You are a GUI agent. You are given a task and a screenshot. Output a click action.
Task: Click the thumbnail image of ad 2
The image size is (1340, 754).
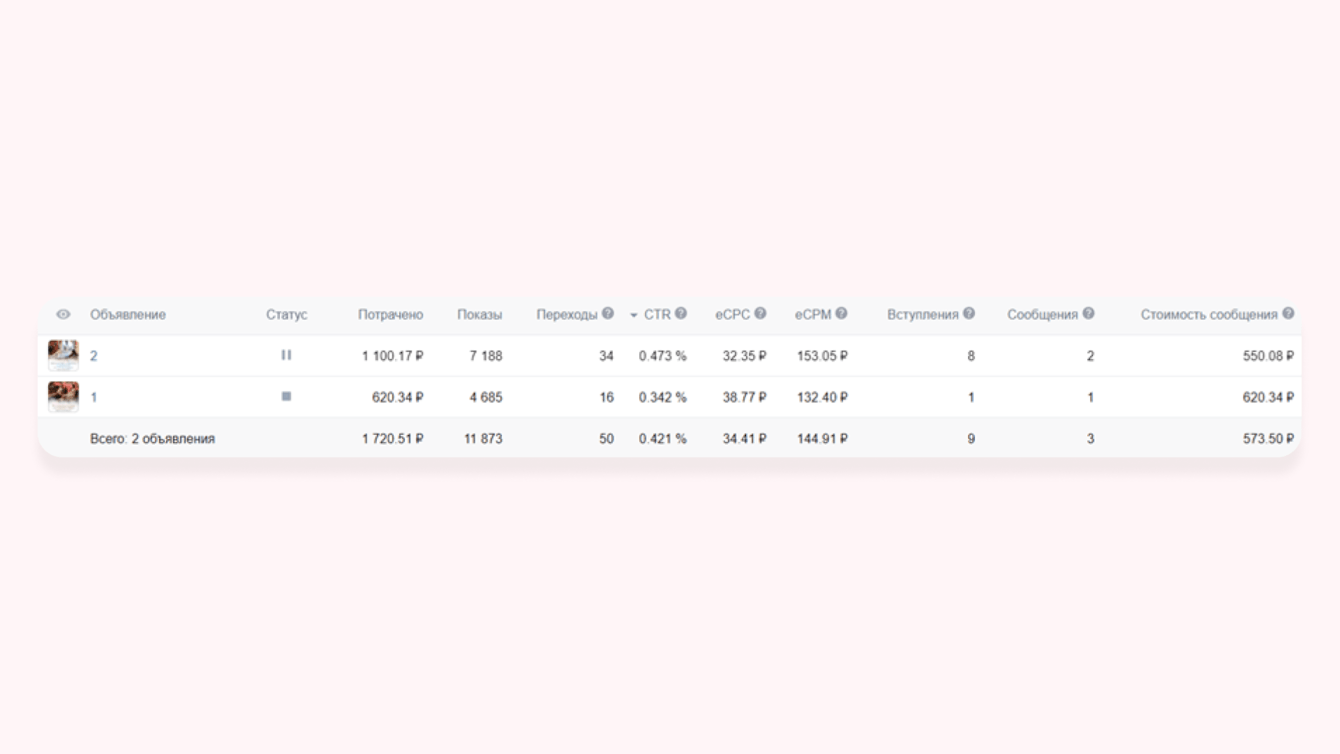[x=63, y=355]
